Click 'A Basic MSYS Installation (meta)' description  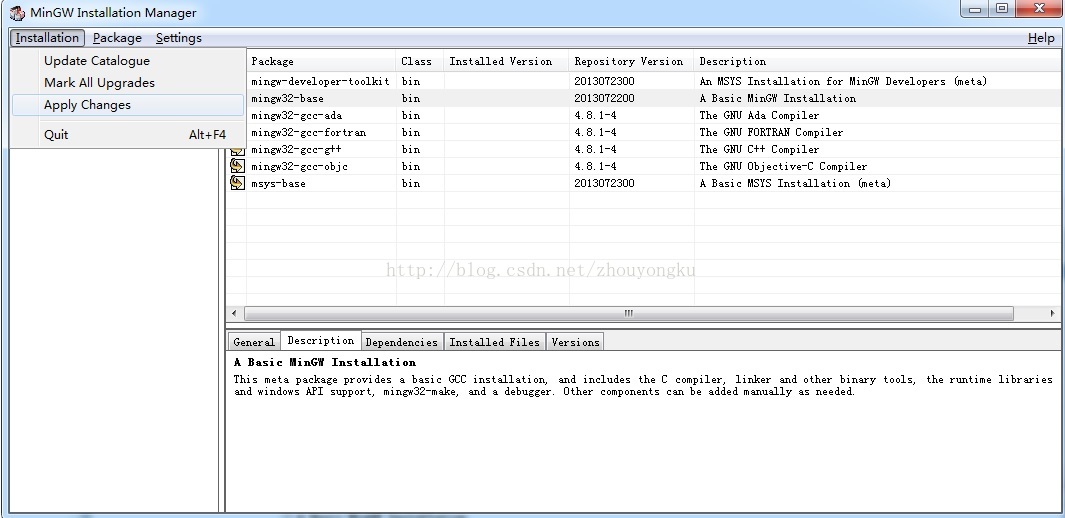[x=795, y=183]
